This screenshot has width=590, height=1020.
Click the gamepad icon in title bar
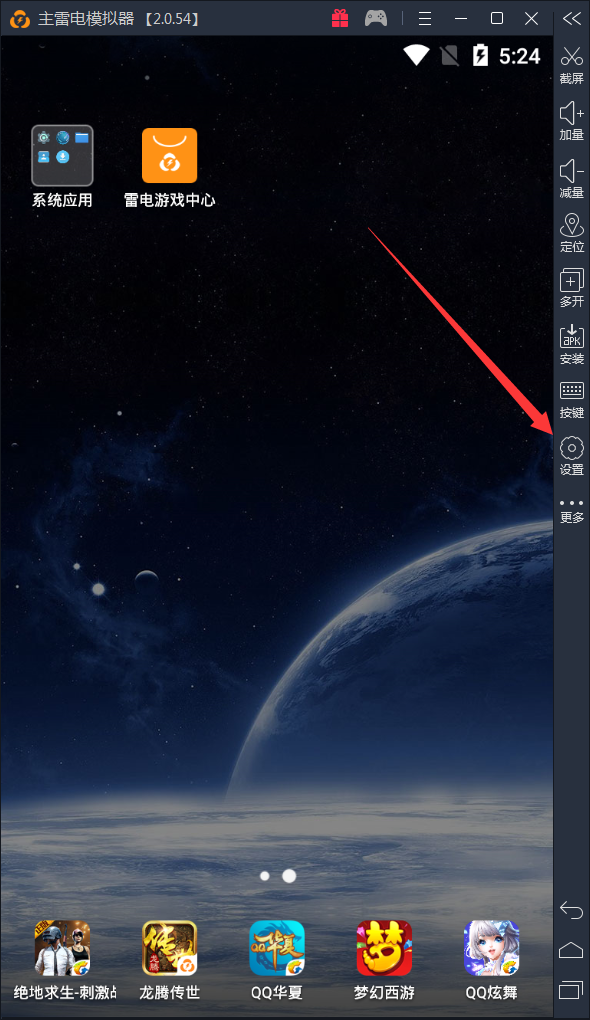(376, 18)
